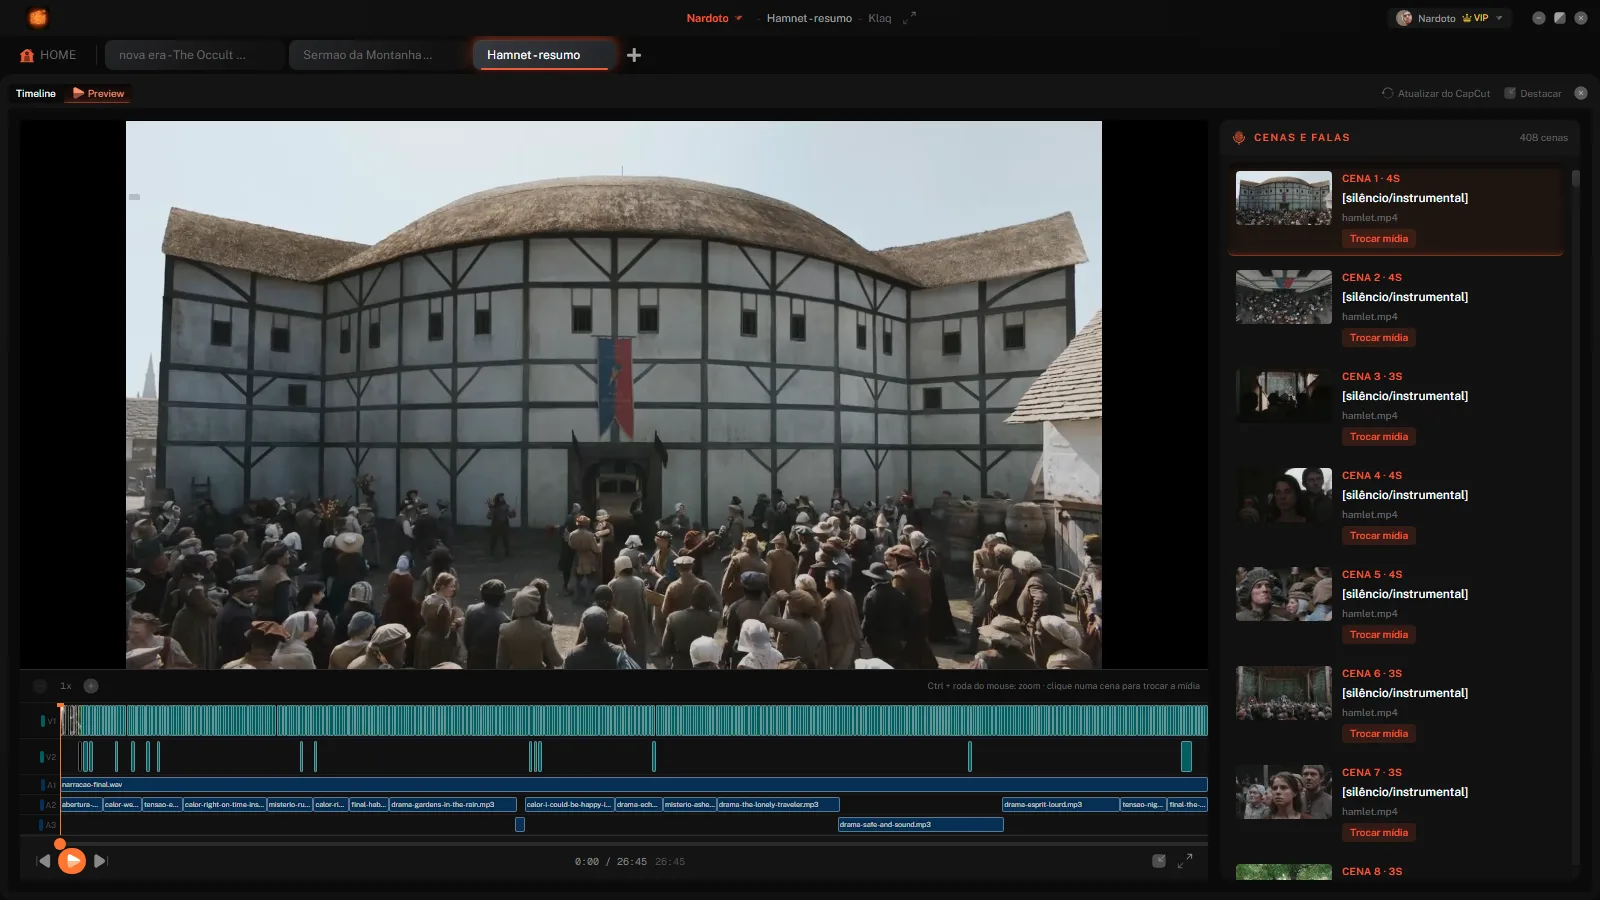Select the CENA 3 thumbnail
This screenshot has height=900, width=1600.
(x=1284, y=395)
